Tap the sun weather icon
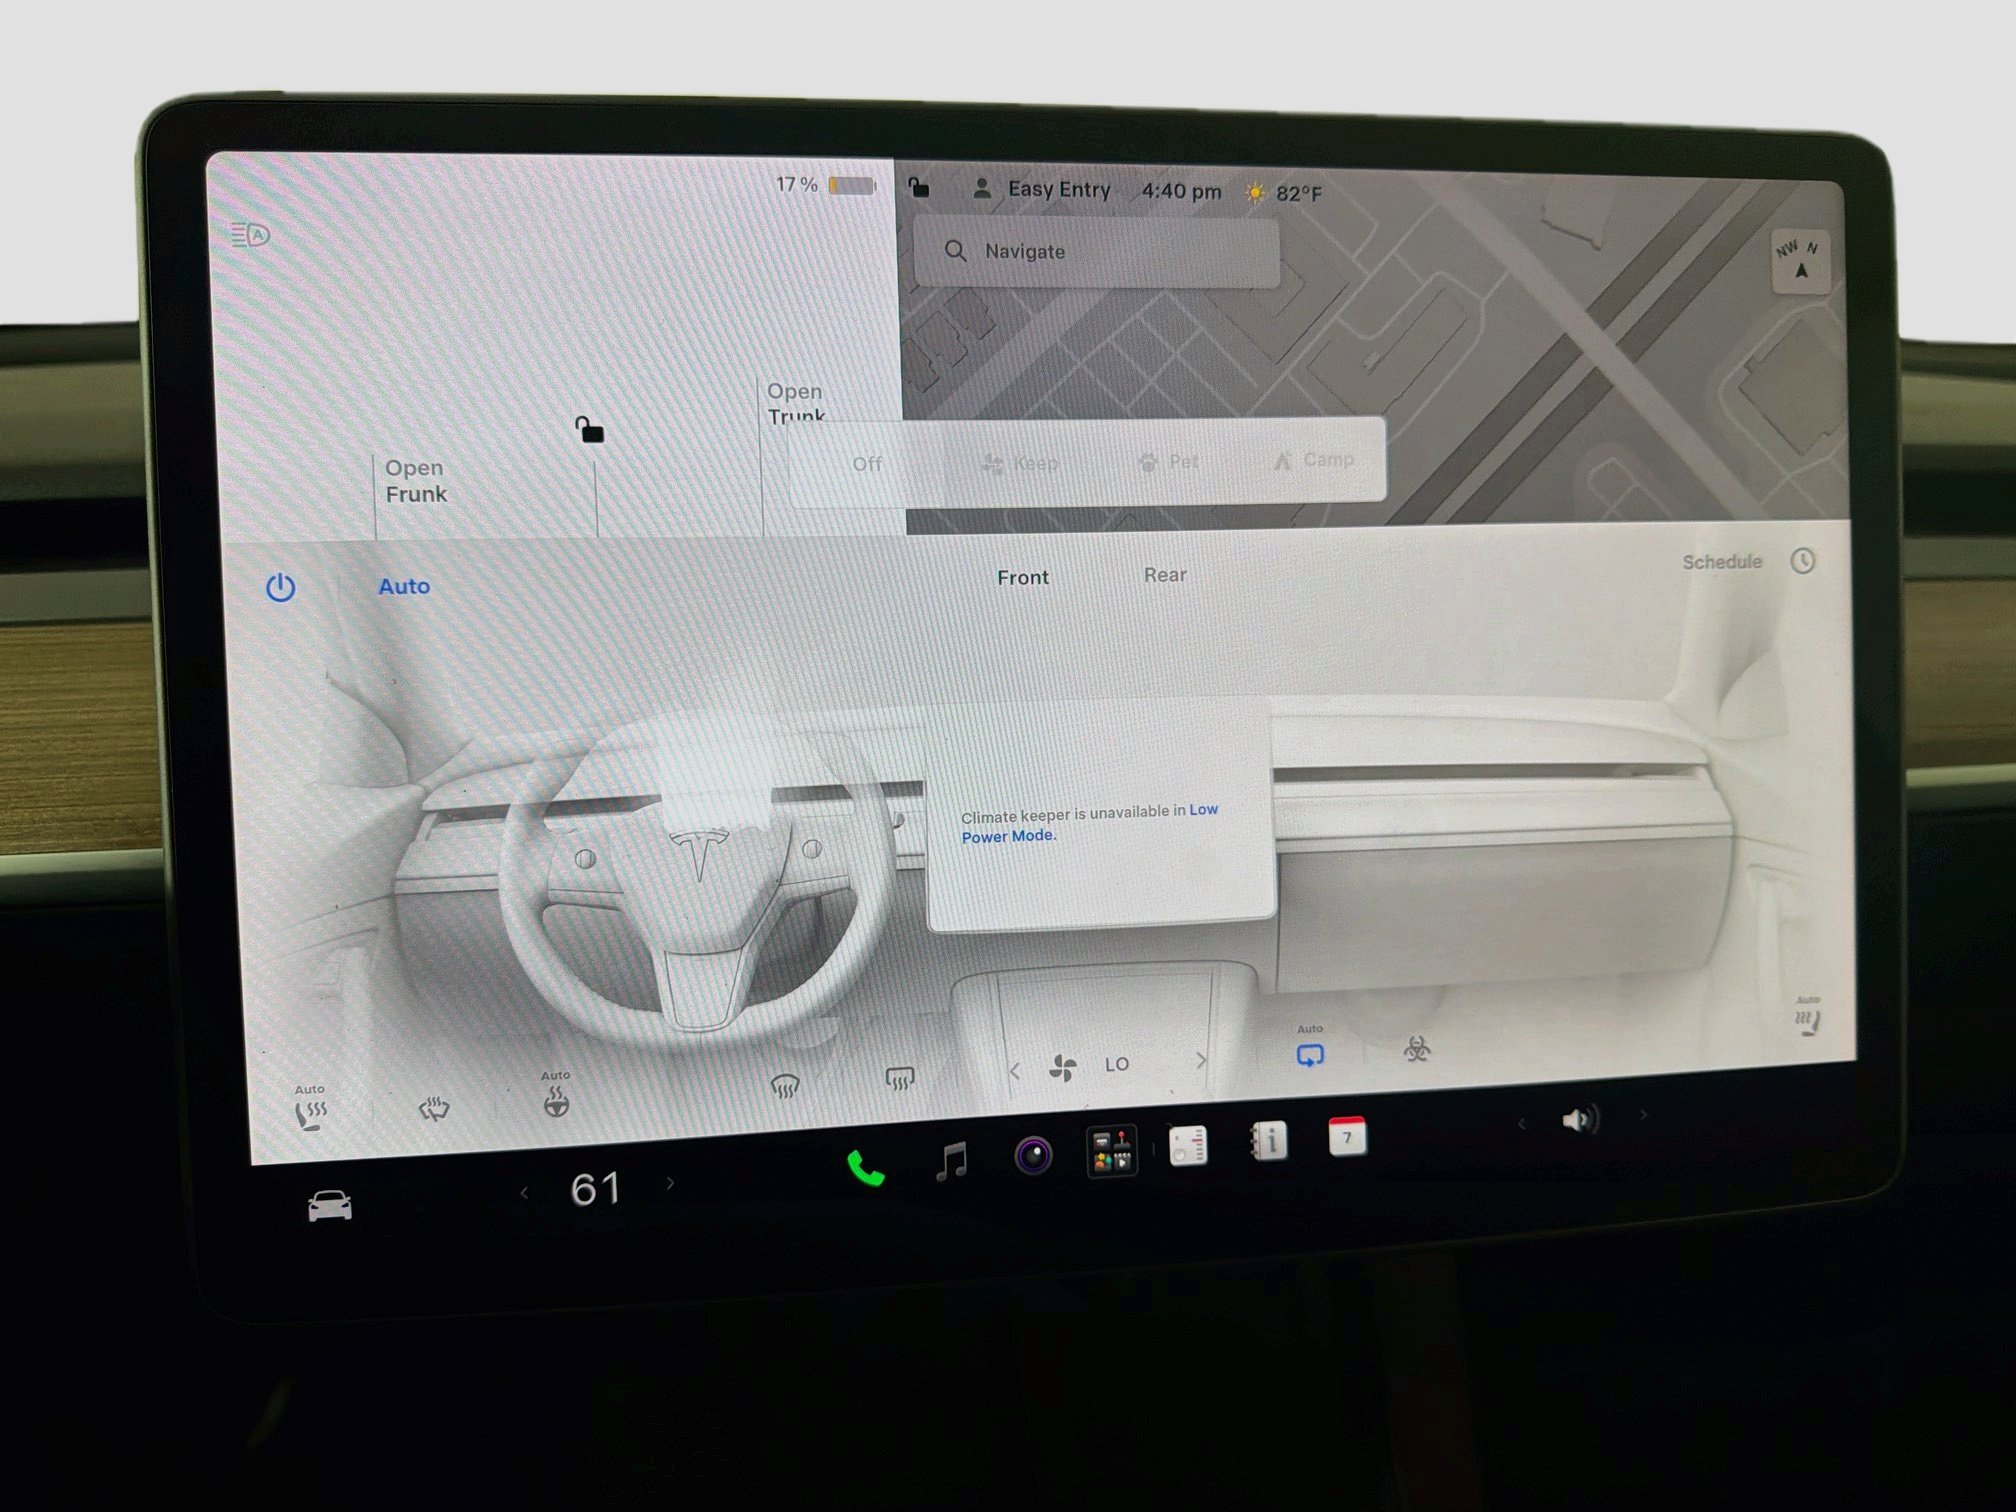Screen dimensions: 2016x1512 pos(1254,192)
